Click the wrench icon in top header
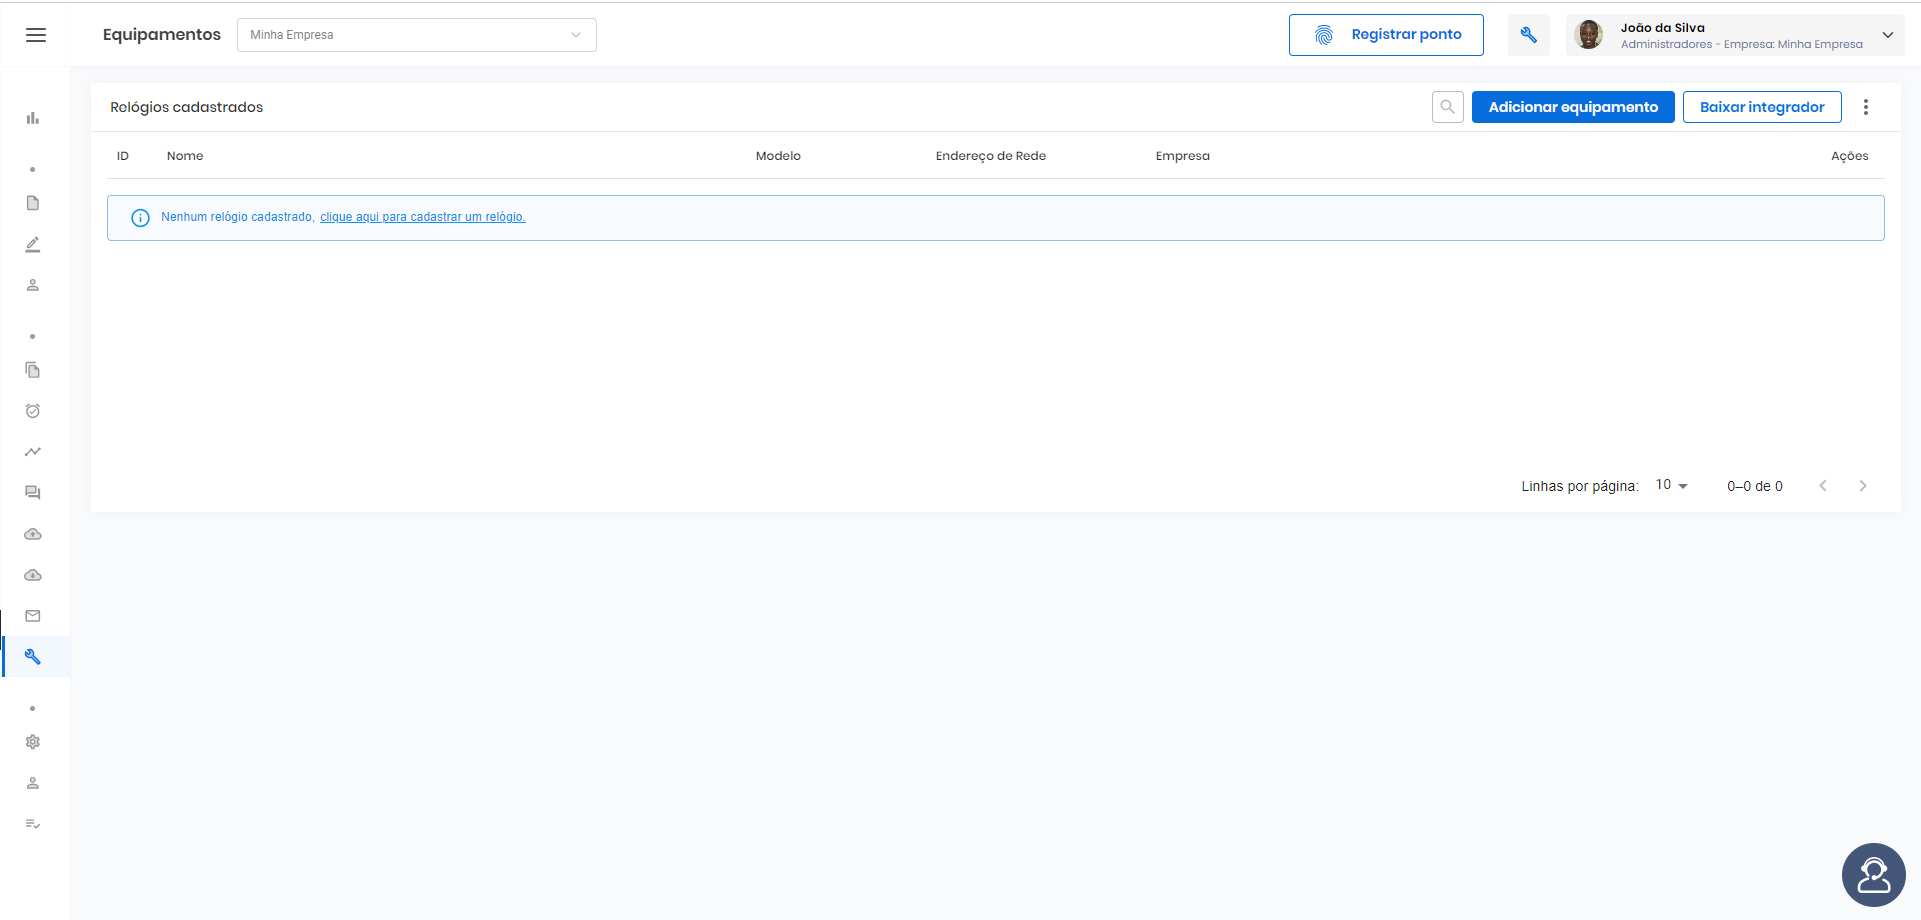Viewport: 1921px width, 920px height. point(1528,35)
